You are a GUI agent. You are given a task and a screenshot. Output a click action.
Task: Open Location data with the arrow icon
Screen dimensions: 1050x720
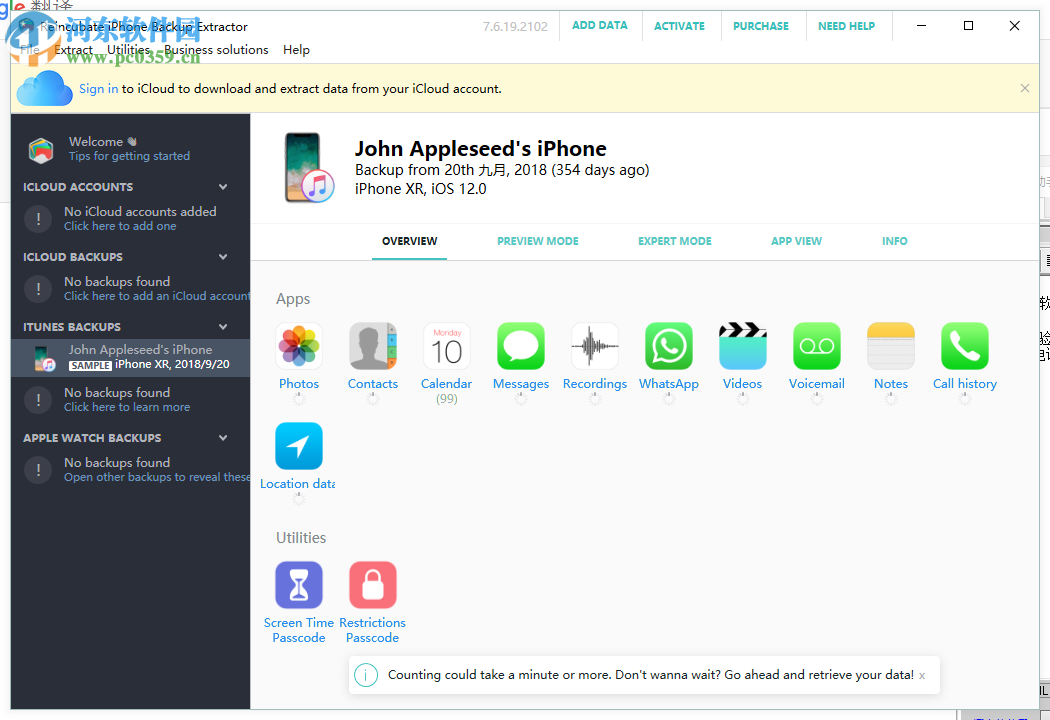297,446
